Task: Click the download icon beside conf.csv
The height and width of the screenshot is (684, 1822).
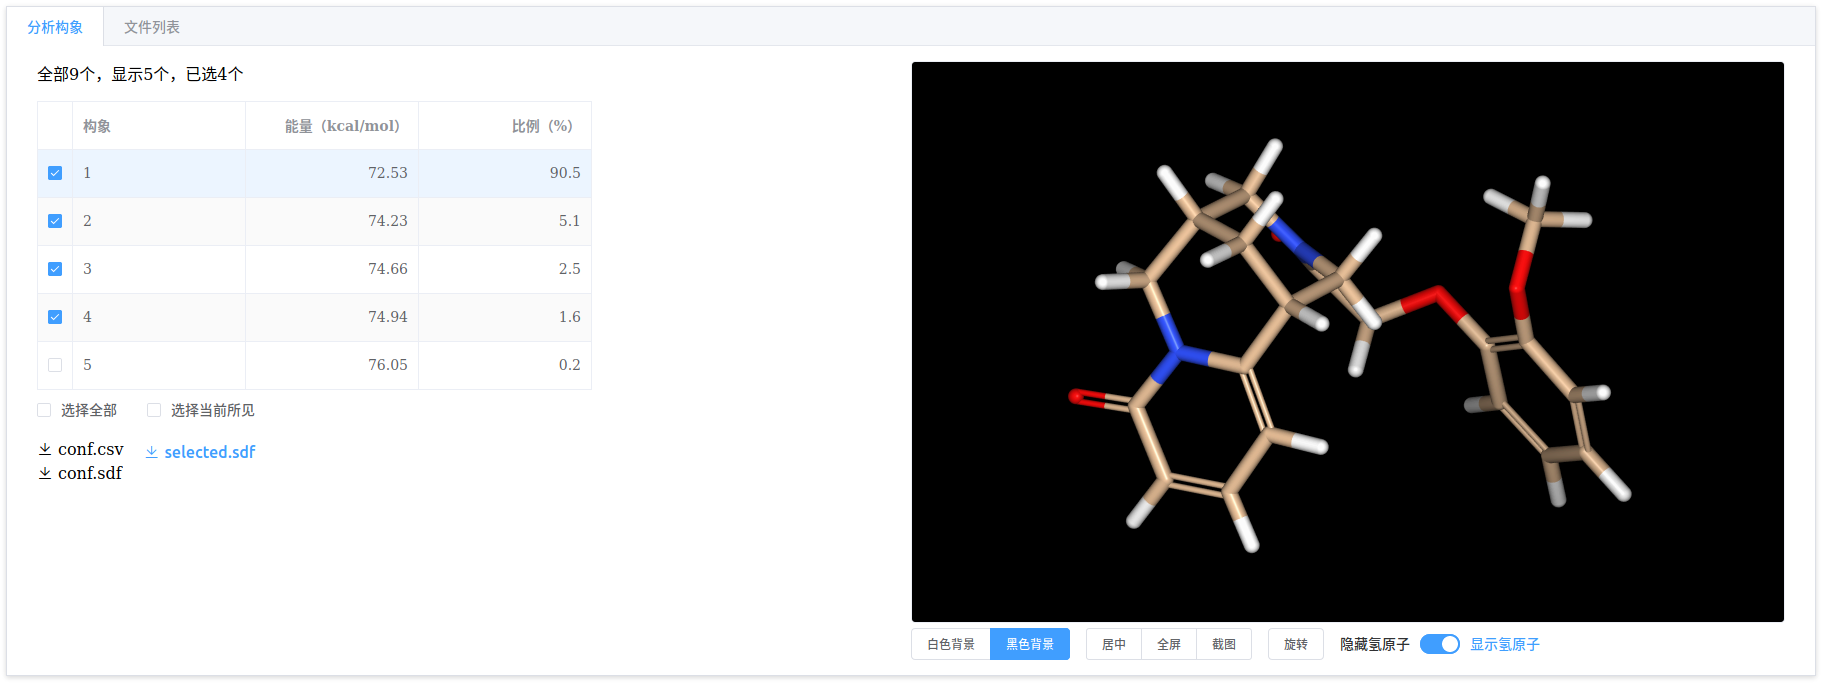Action: (45, 450)
